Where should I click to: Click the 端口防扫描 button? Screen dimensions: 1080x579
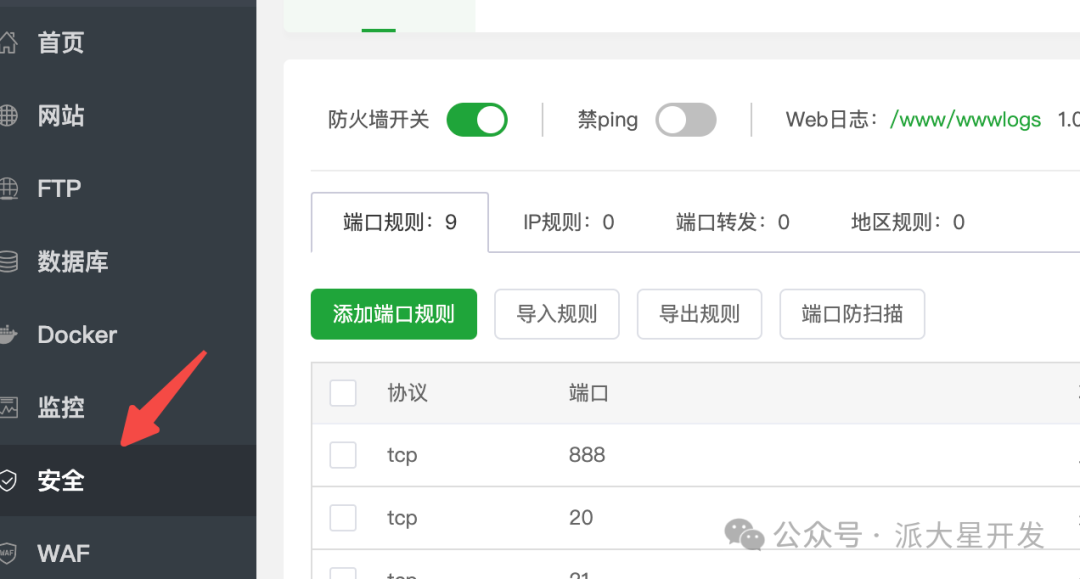(x=852, y=314)
